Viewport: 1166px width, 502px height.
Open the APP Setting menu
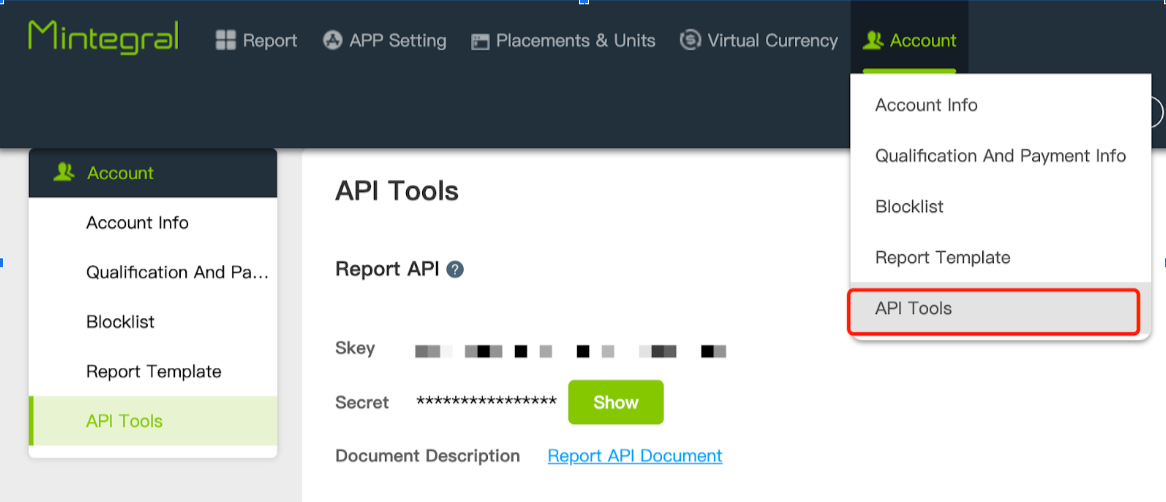pos(384,40)
